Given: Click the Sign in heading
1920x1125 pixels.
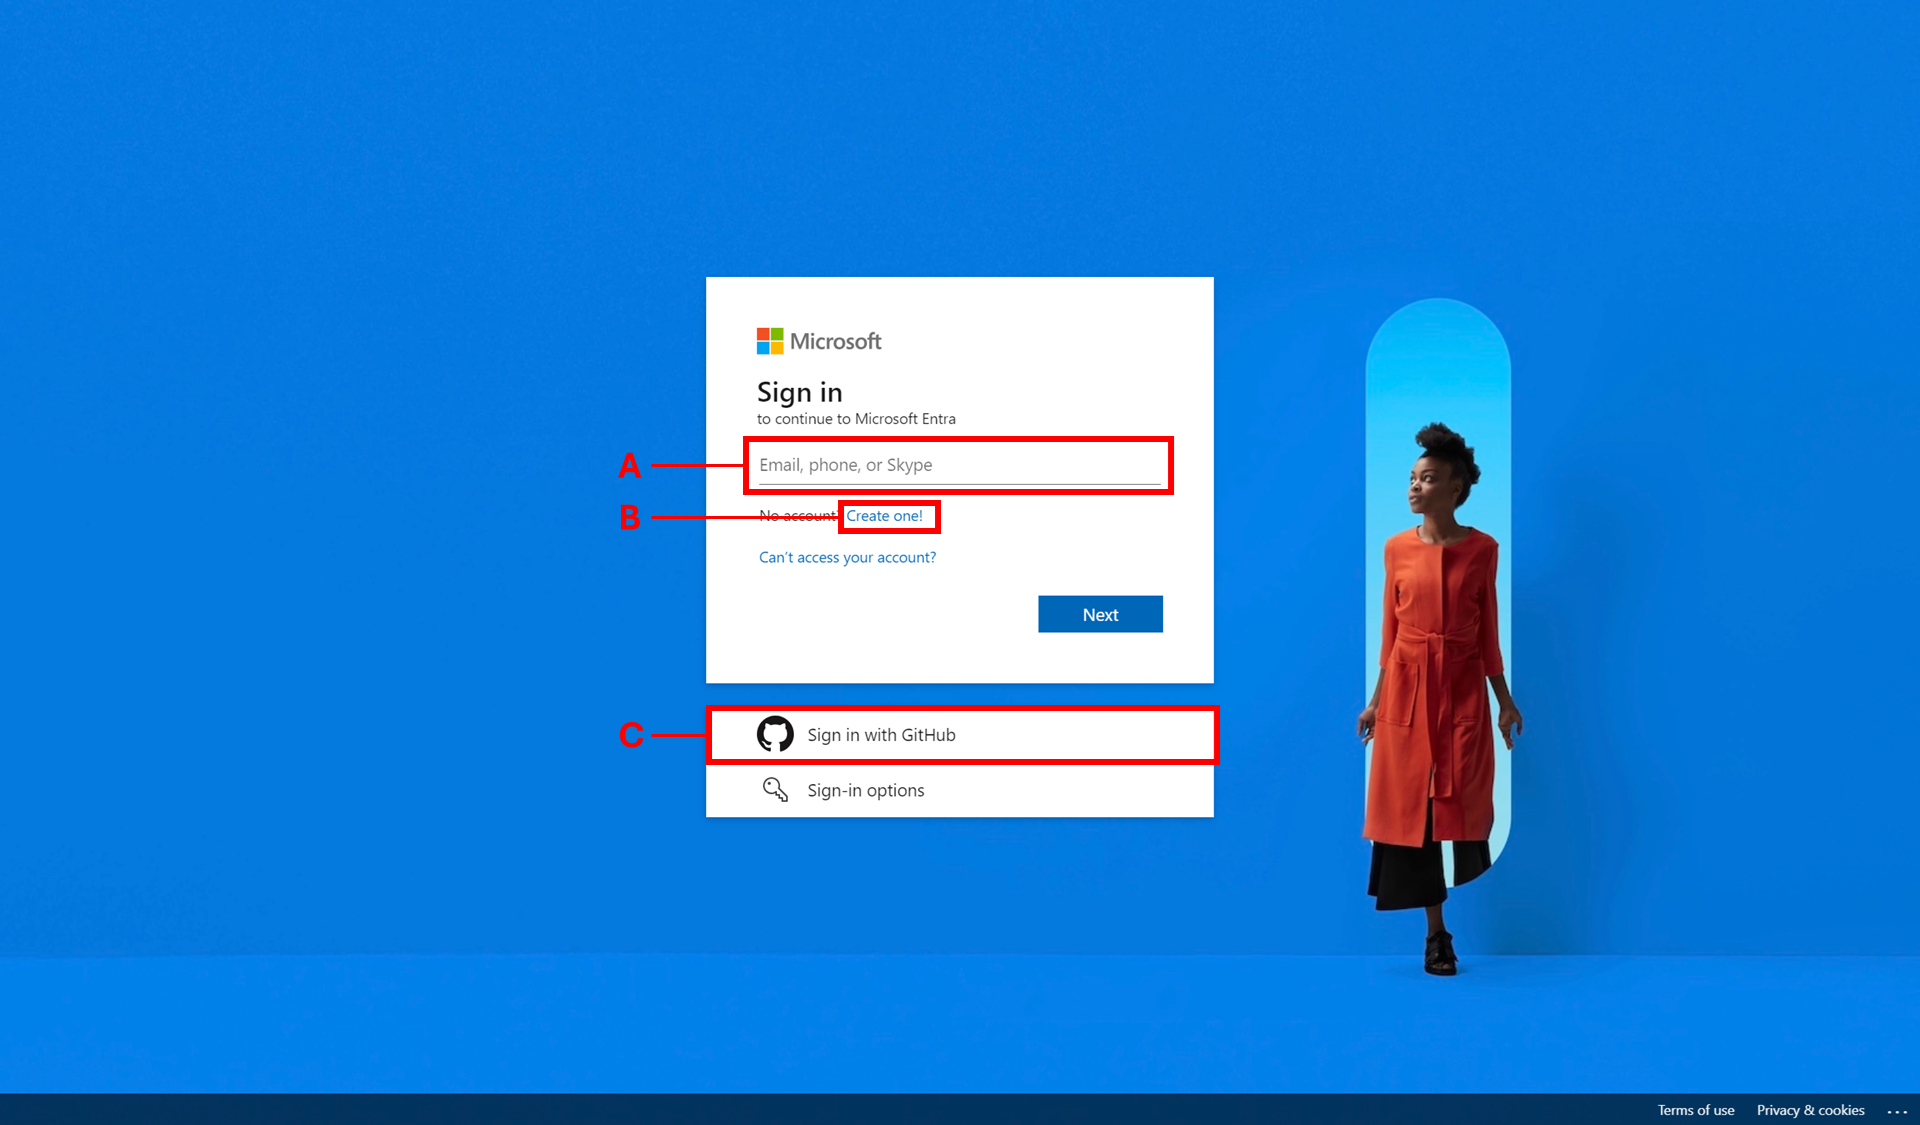Looking at the screenshot, I should 799,392.
